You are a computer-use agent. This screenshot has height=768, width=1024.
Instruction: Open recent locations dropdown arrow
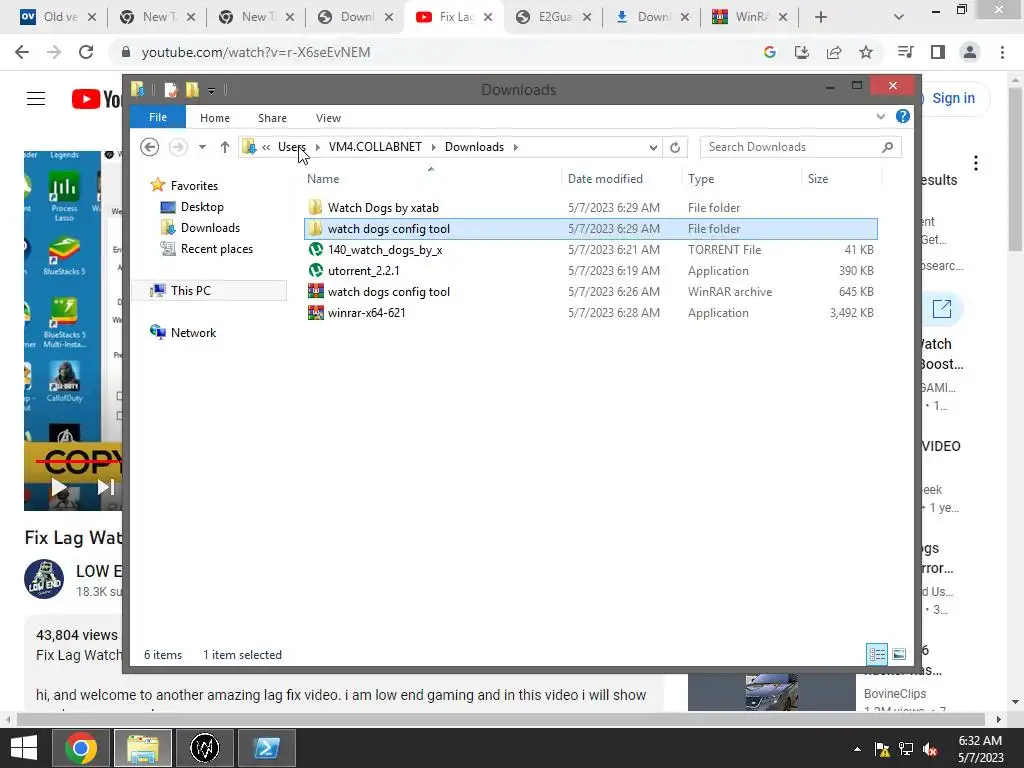point(202,147)
